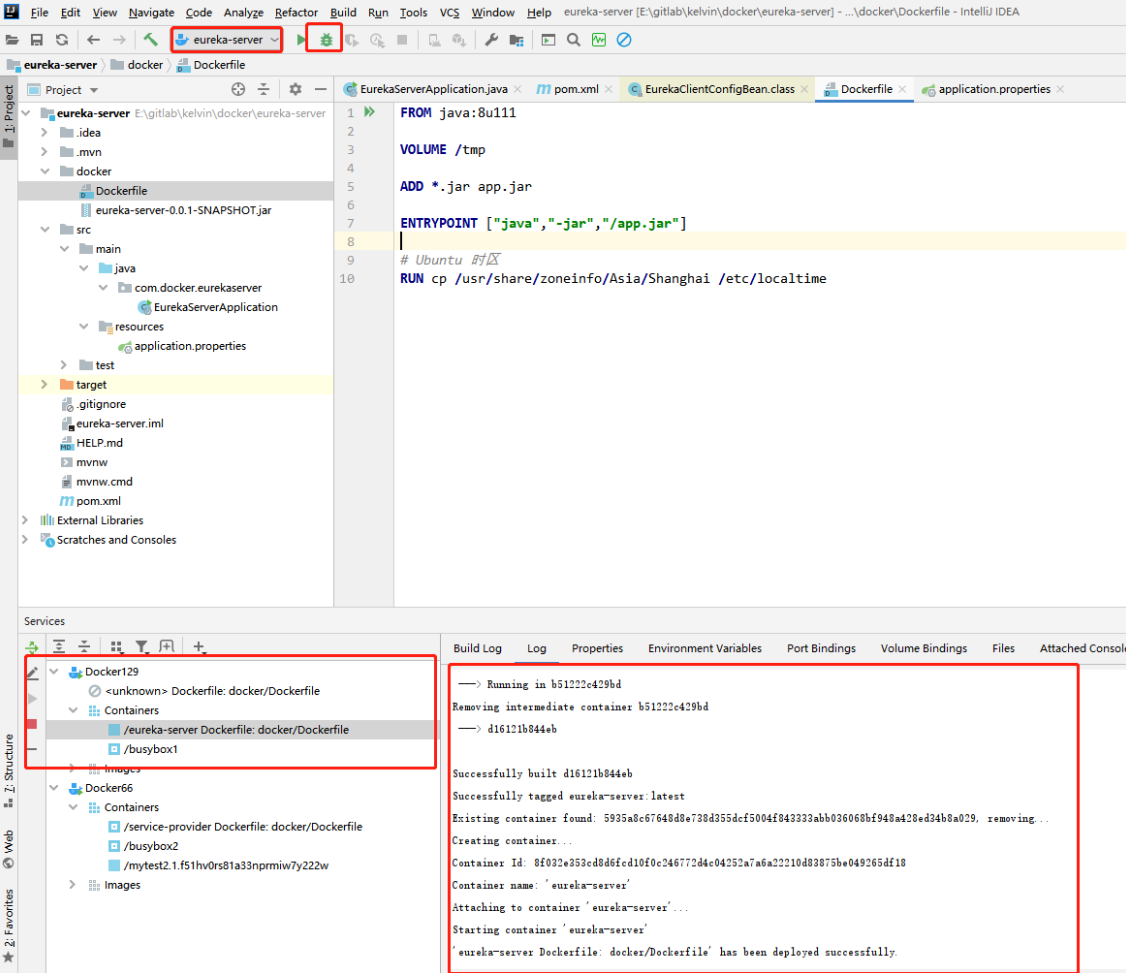This screenshot has width=1126, height=973.
Task: Expand the .idea folder
Action: pos(45,132)
